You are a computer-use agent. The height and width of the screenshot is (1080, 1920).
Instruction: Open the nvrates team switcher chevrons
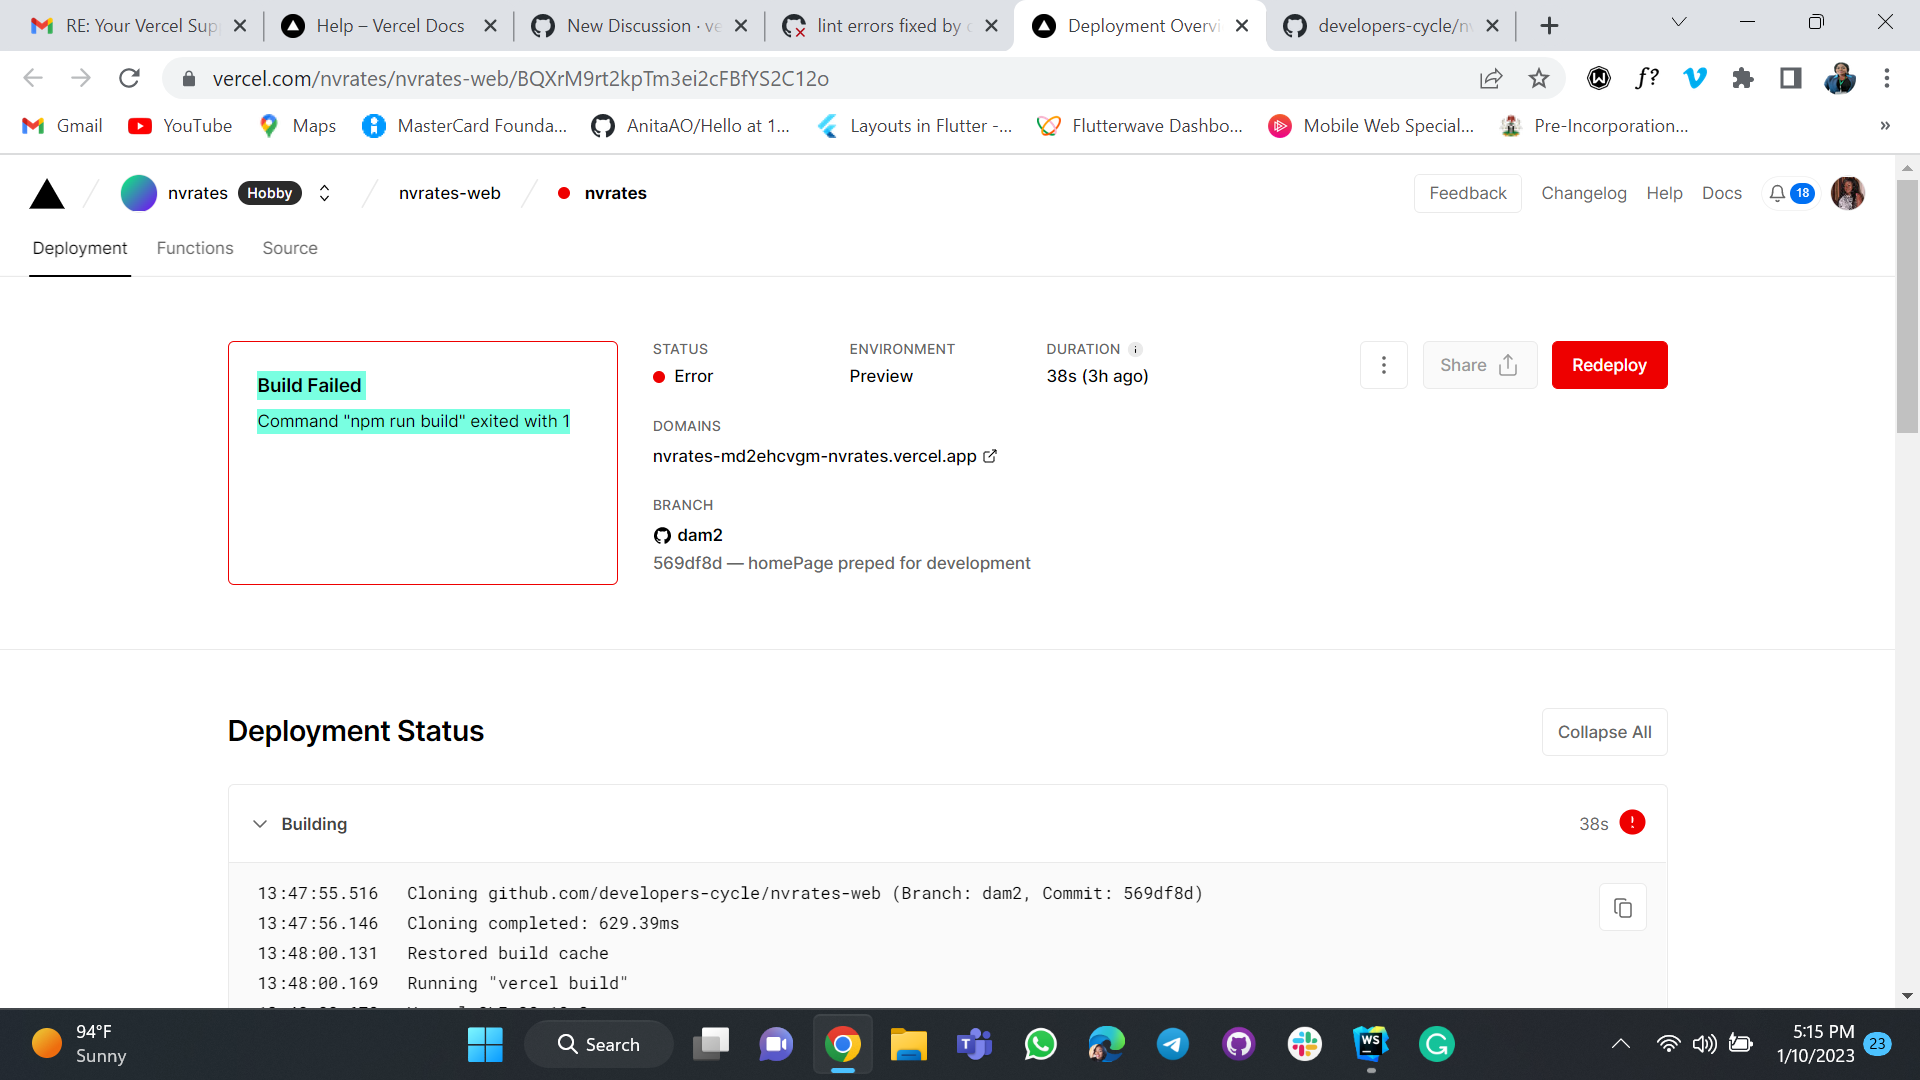[324, 193]
